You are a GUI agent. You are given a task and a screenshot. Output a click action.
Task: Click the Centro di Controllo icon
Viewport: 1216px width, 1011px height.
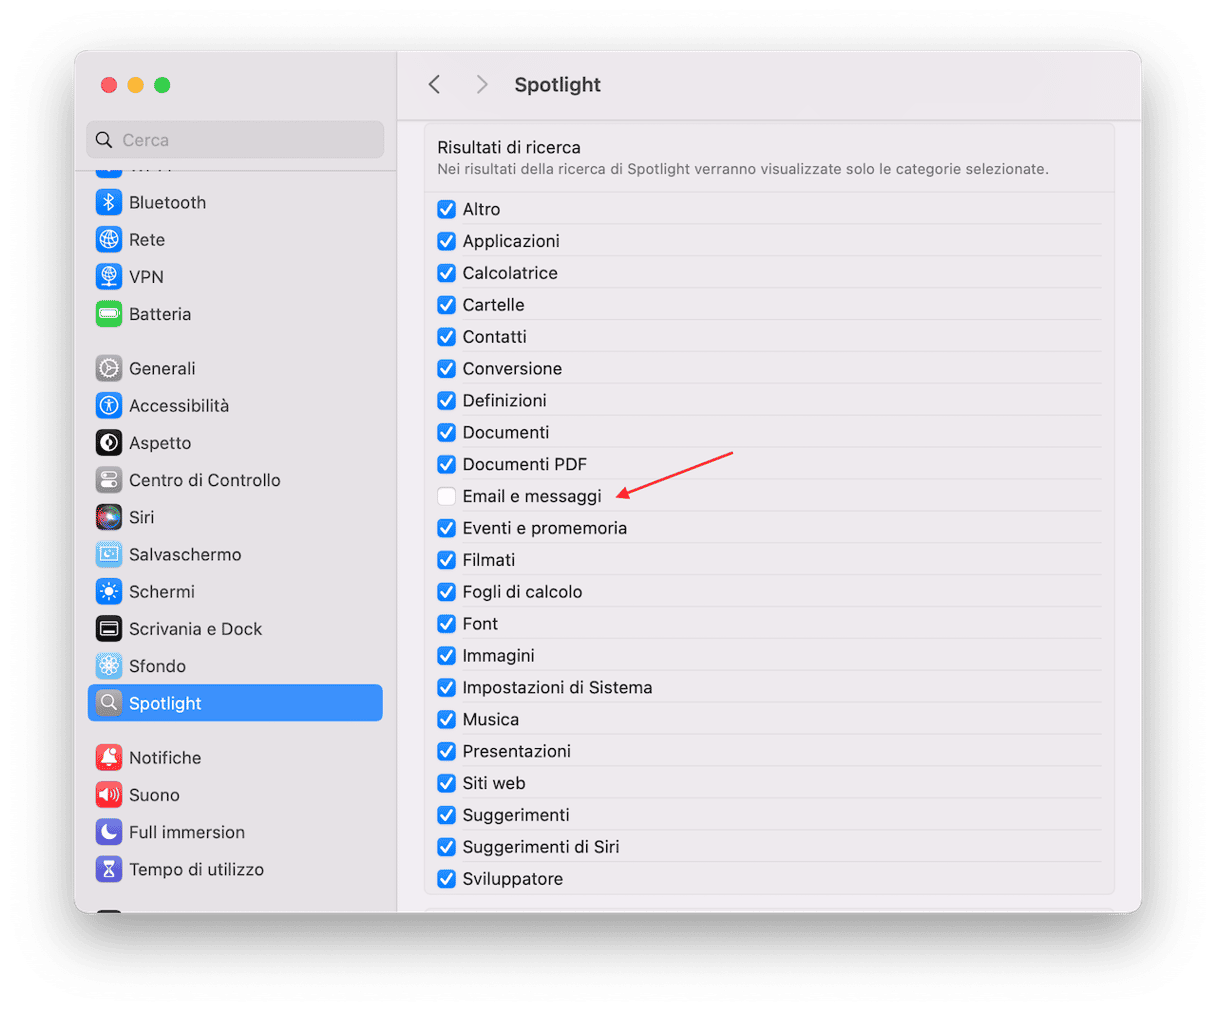coord(109,480)
